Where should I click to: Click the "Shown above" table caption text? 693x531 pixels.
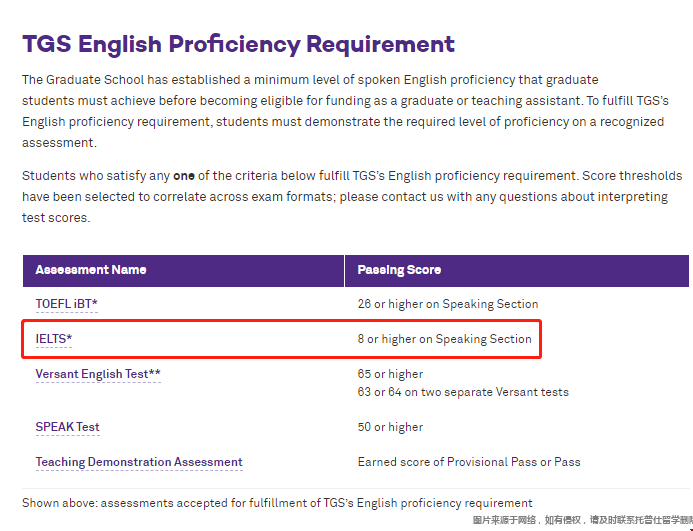pyautogui.click(x=277, y=502)
